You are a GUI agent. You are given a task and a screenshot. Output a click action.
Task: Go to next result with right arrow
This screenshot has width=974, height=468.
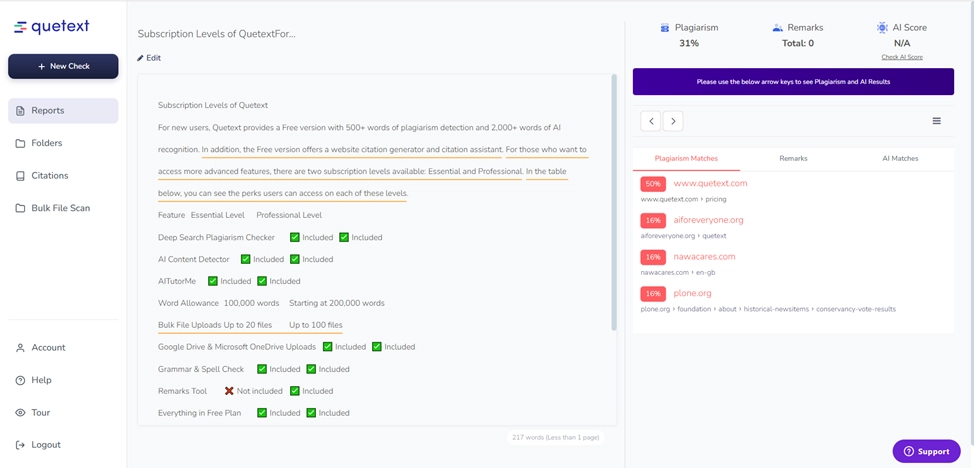click(x=673, y=121)
